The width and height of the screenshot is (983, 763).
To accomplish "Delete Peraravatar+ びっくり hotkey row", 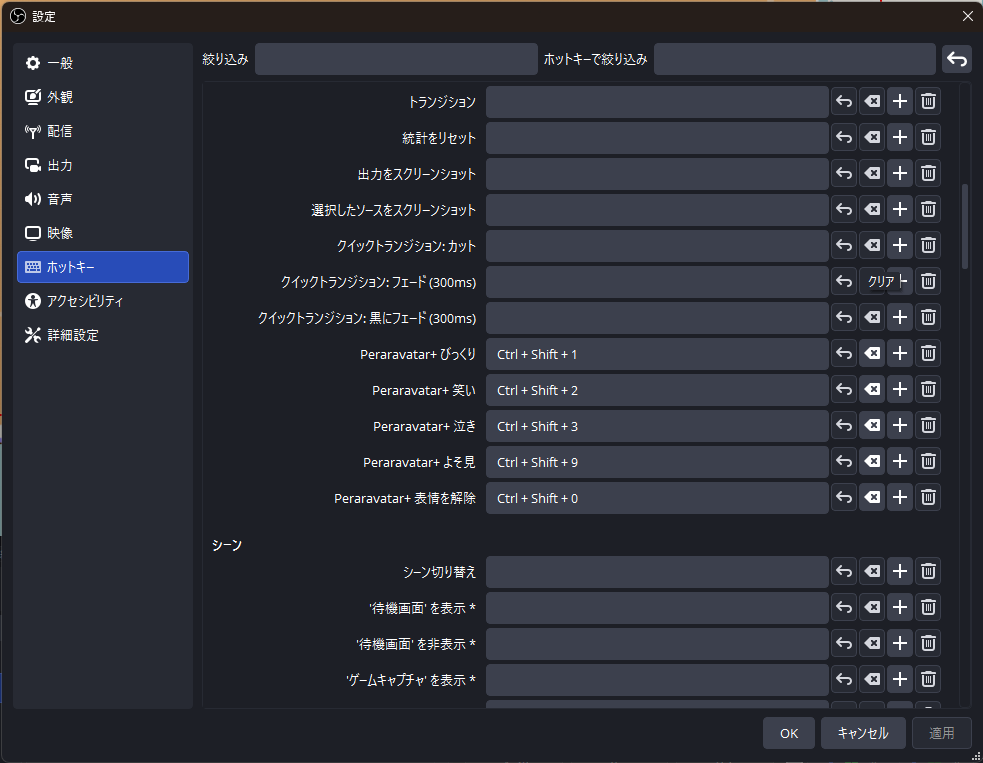I will tap(928, 354).
